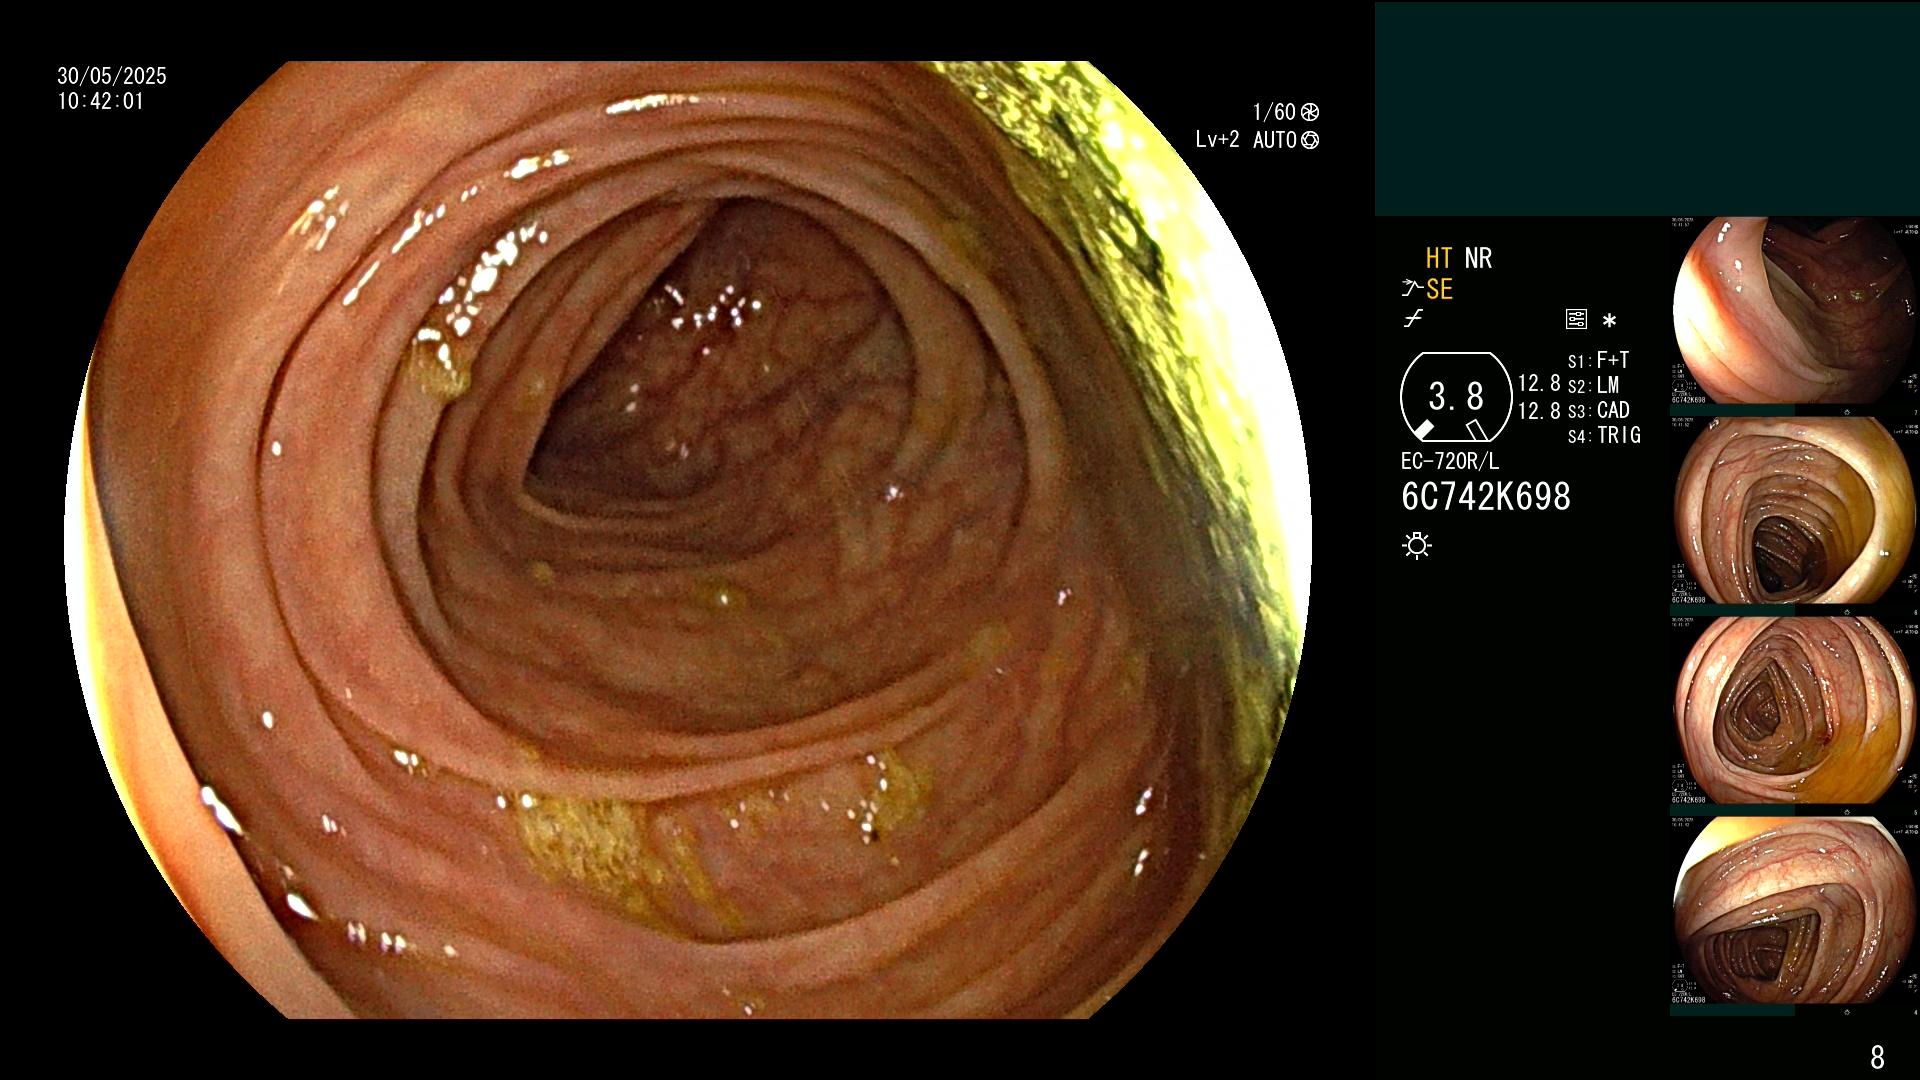Viewport: 1920px width, 1080px height.
Task: Select the HT mode indicator
Action: 1439,258
